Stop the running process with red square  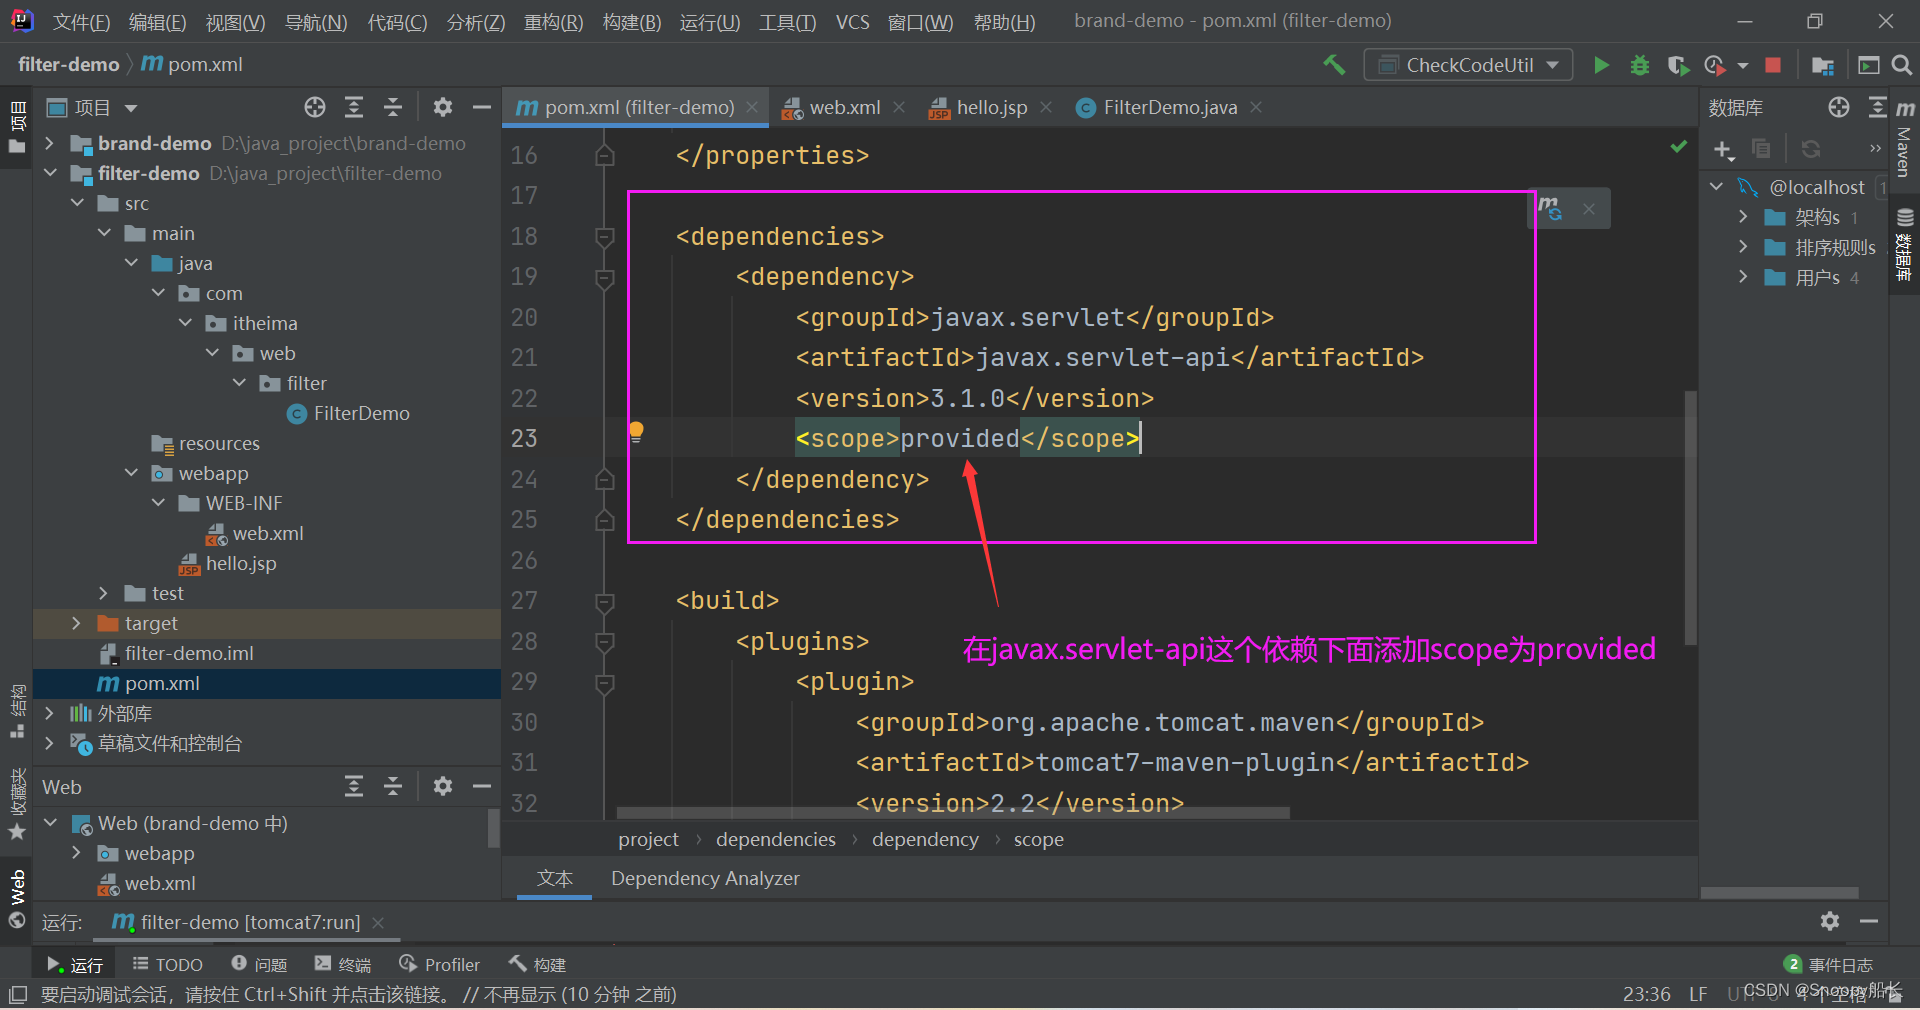[x=1773, y=65]
